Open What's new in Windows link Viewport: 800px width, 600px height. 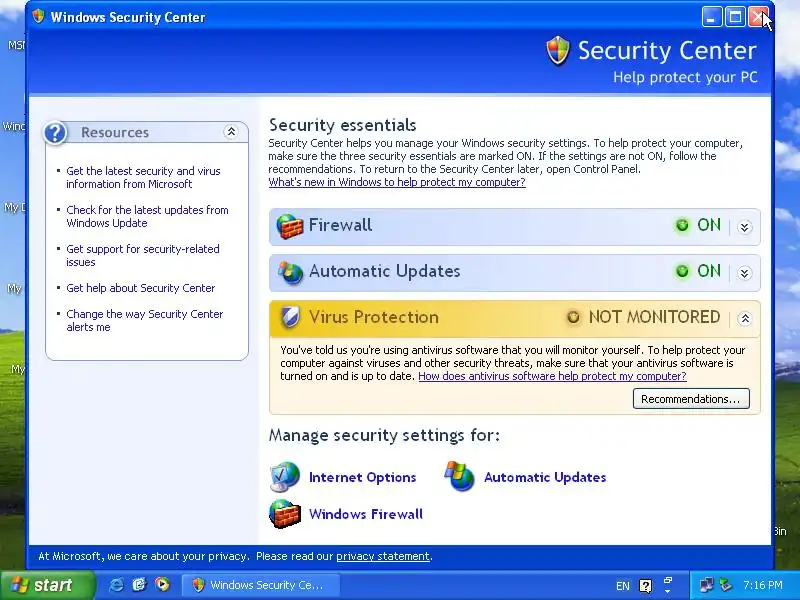point(397,182)
